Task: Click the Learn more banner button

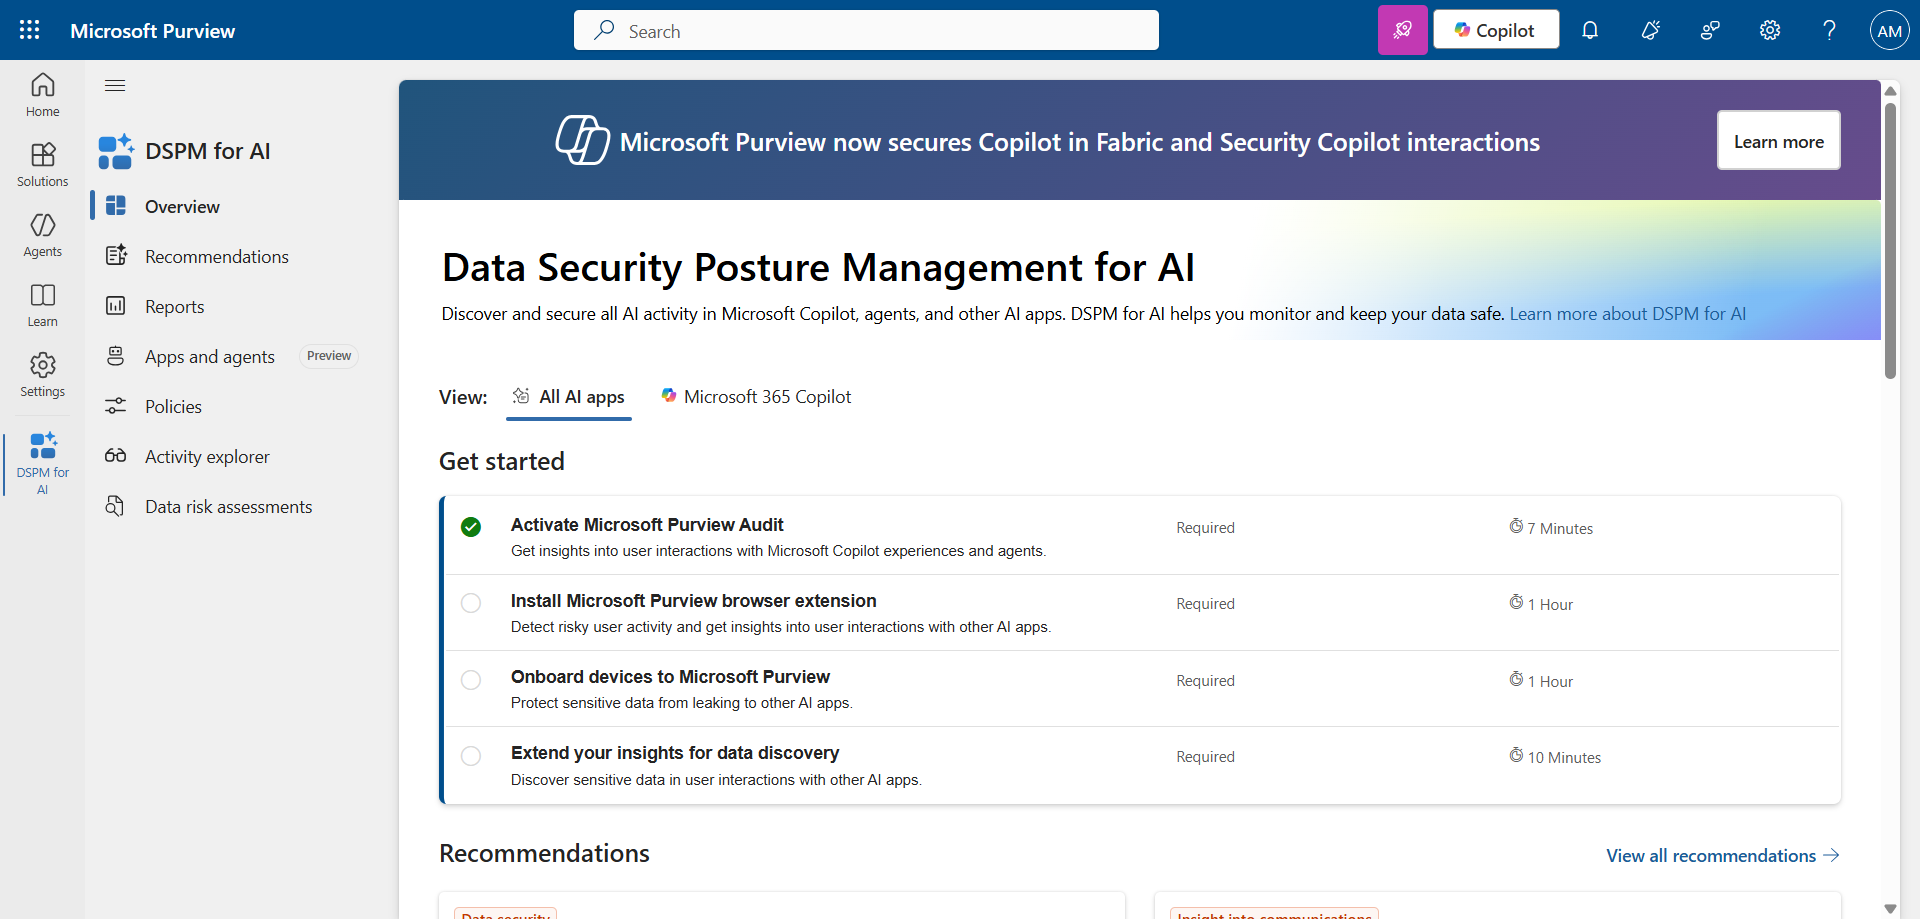Action: click(x=1778, y=141)
